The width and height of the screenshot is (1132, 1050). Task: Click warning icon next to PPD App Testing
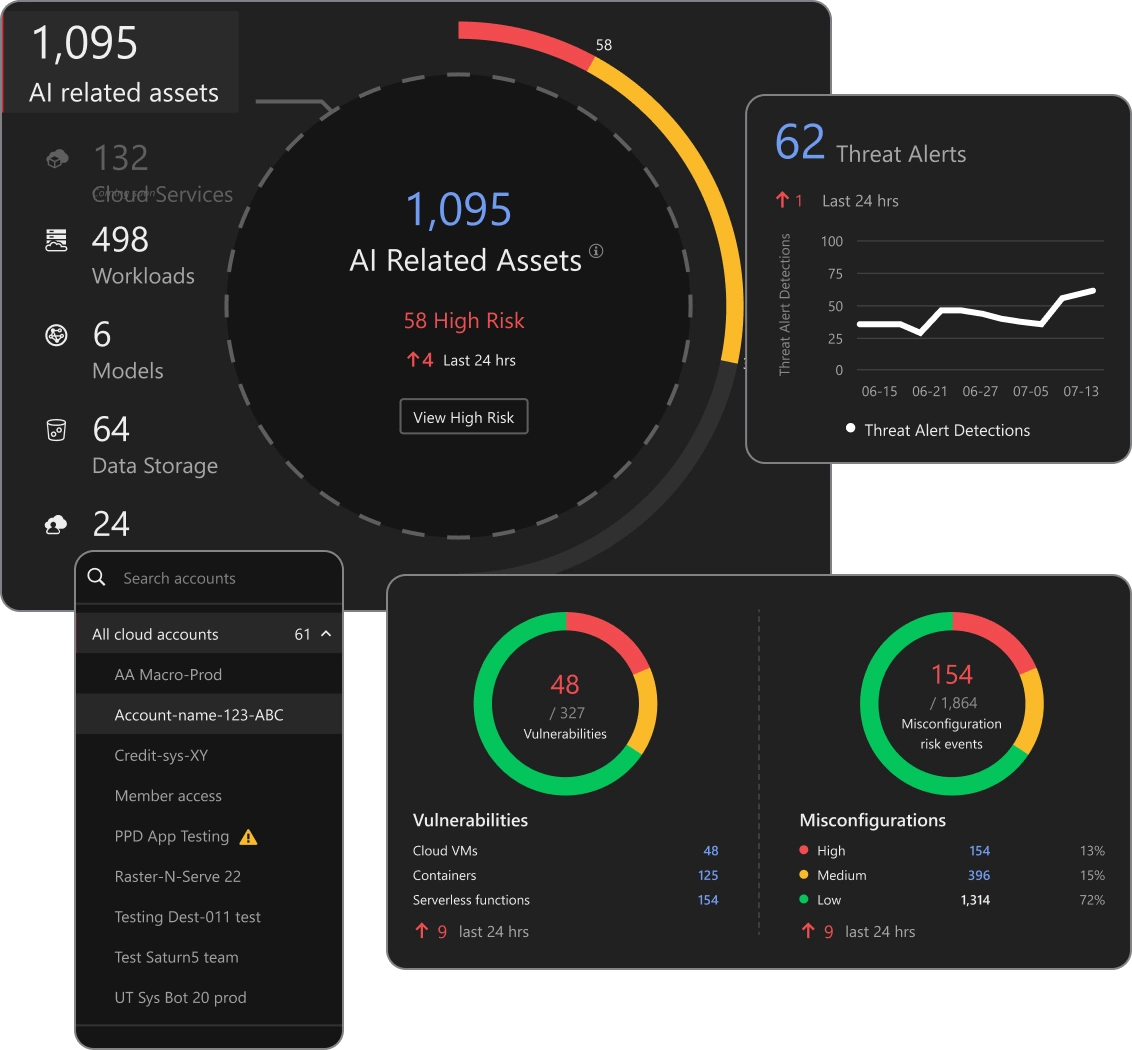(249, 837)
